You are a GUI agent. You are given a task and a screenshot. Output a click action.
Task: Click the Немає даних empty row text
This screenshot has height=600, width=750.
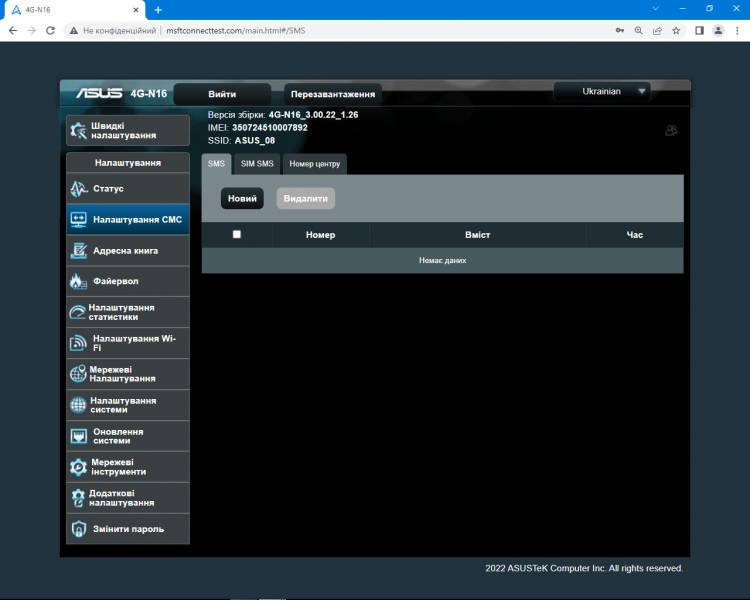coord(442,260)
